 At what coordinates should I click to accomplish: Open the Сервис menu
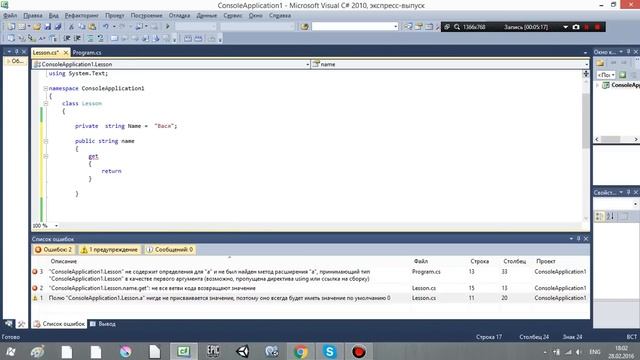click(x=233, y=16)
